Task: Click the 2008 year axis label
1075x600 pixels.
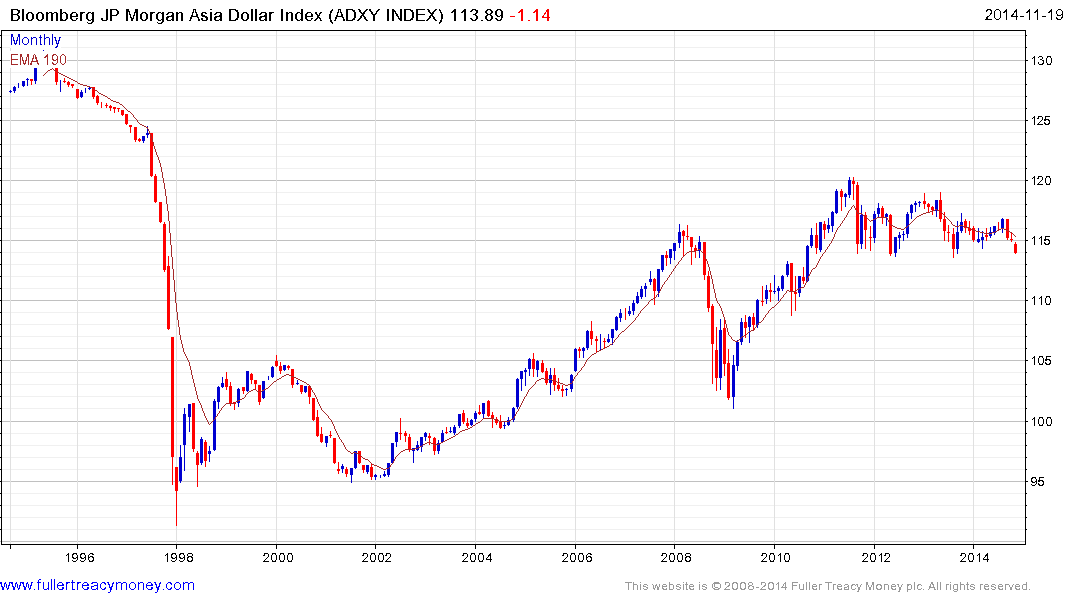Action: click(x=675, y=557)
